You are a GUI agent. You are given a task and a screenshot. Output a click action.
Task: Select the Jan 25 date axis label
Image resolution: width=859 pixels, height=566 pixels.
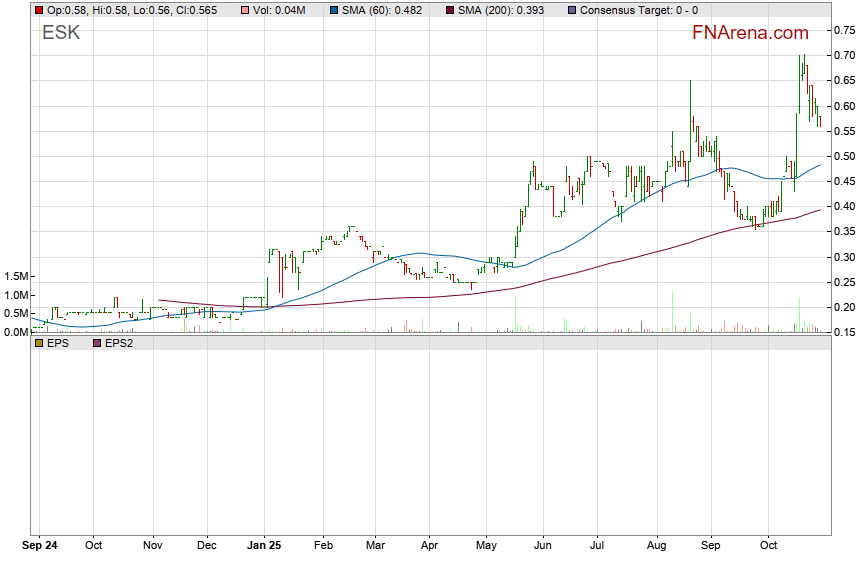pos(266,546)
